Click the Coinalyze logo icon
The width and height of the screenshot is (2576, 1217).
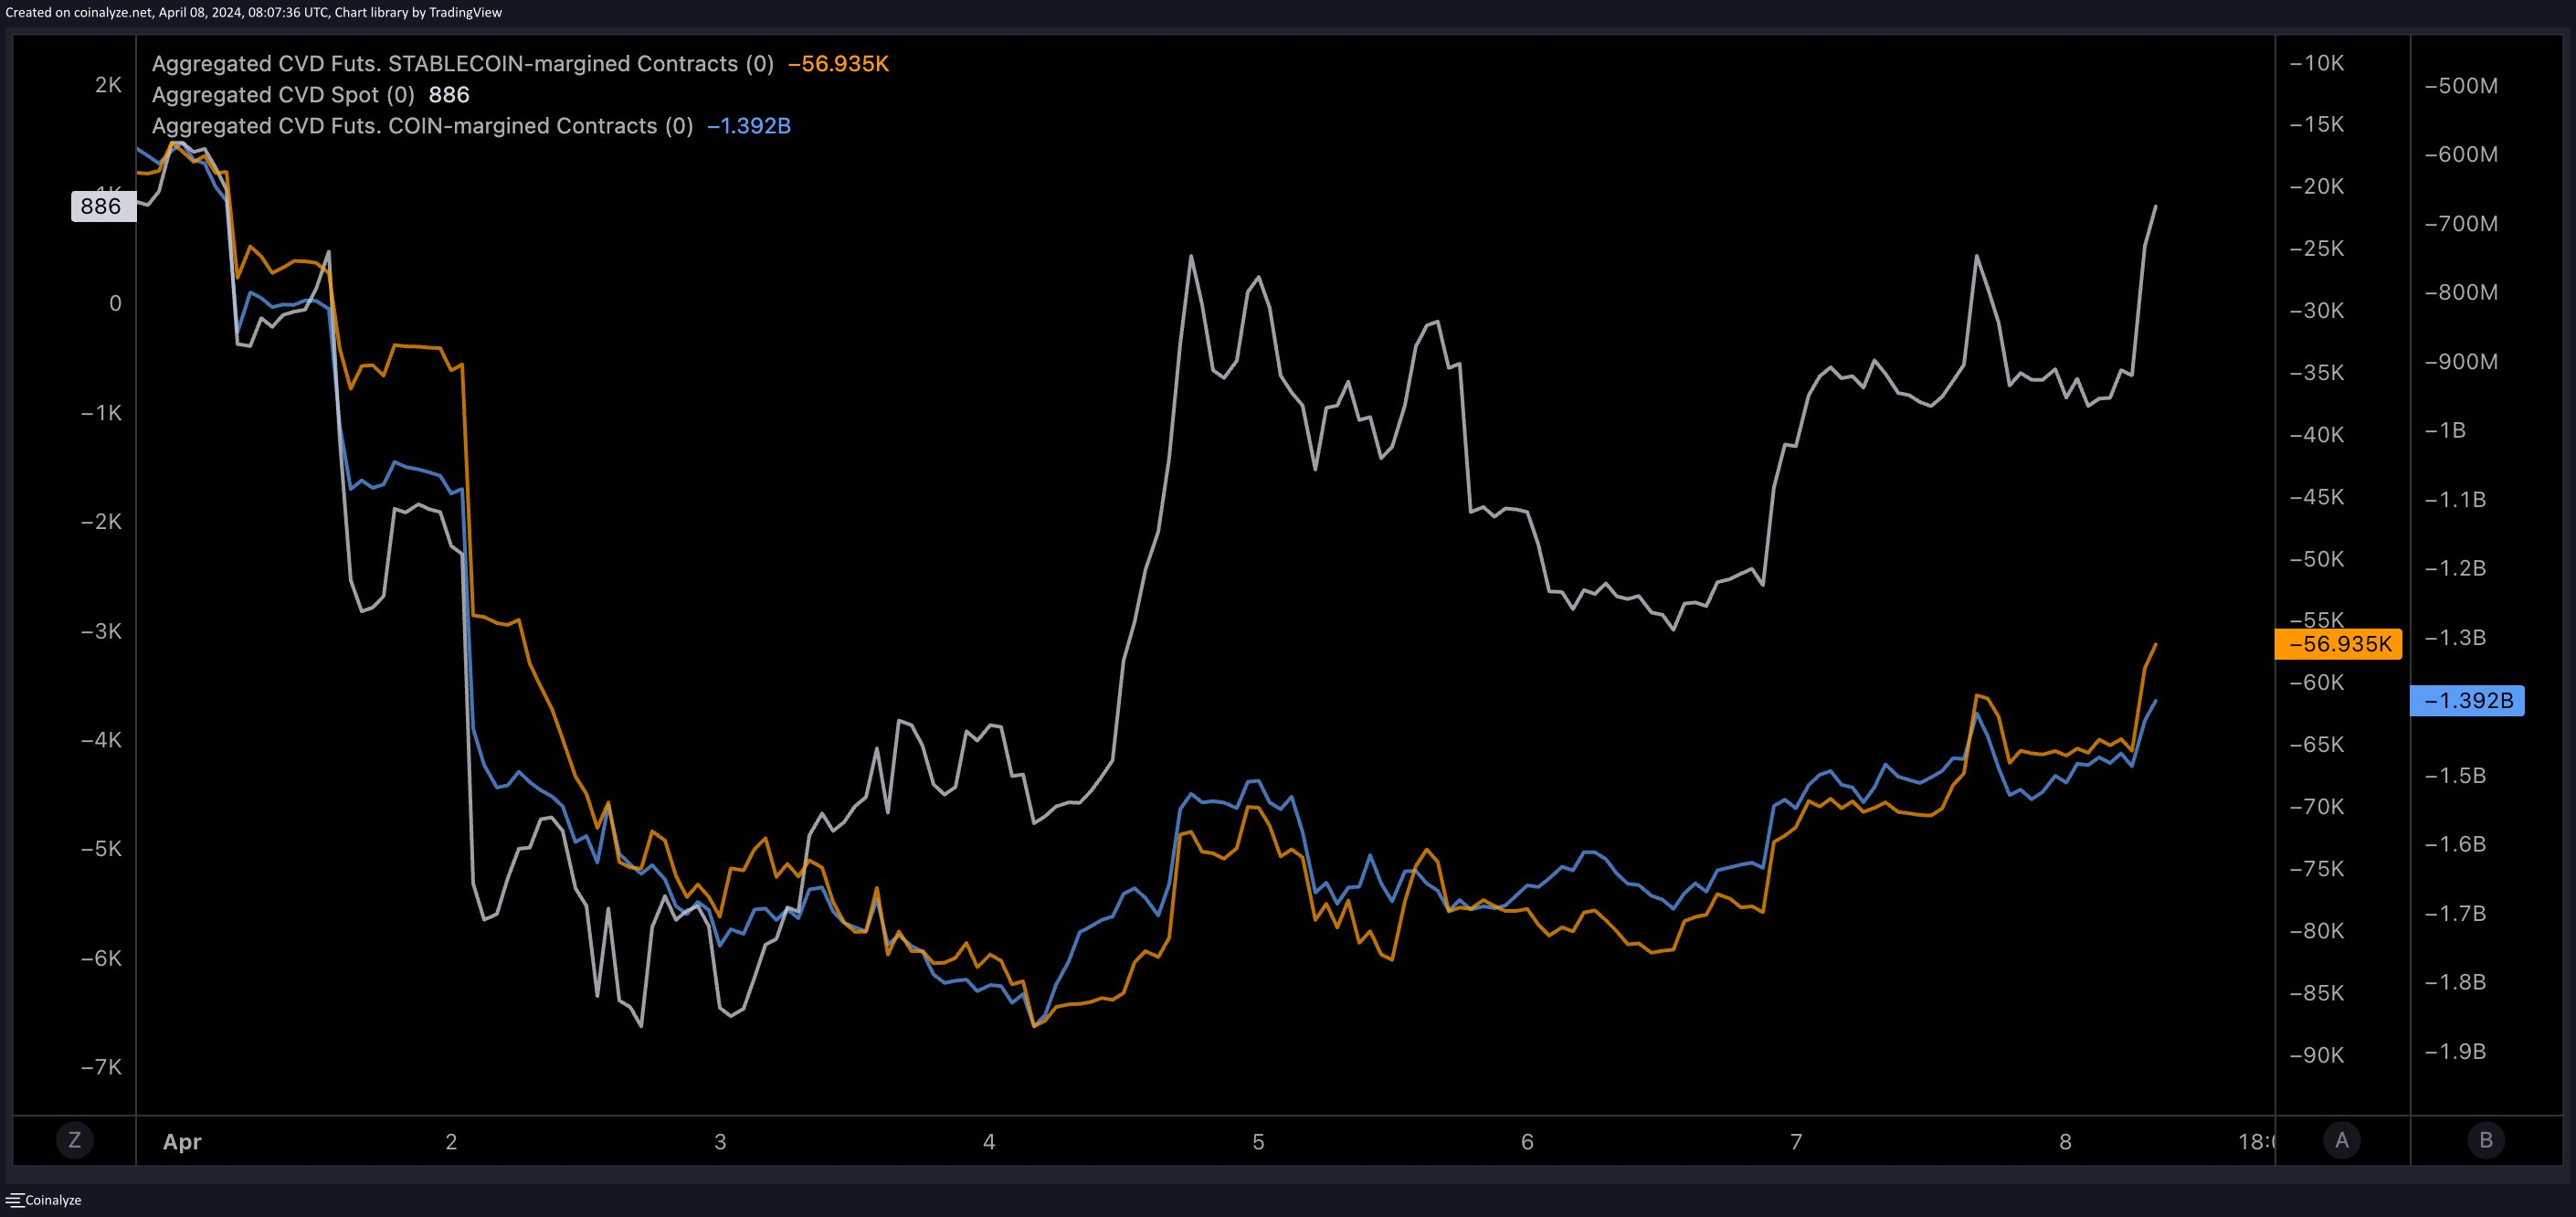(14, 1200)
